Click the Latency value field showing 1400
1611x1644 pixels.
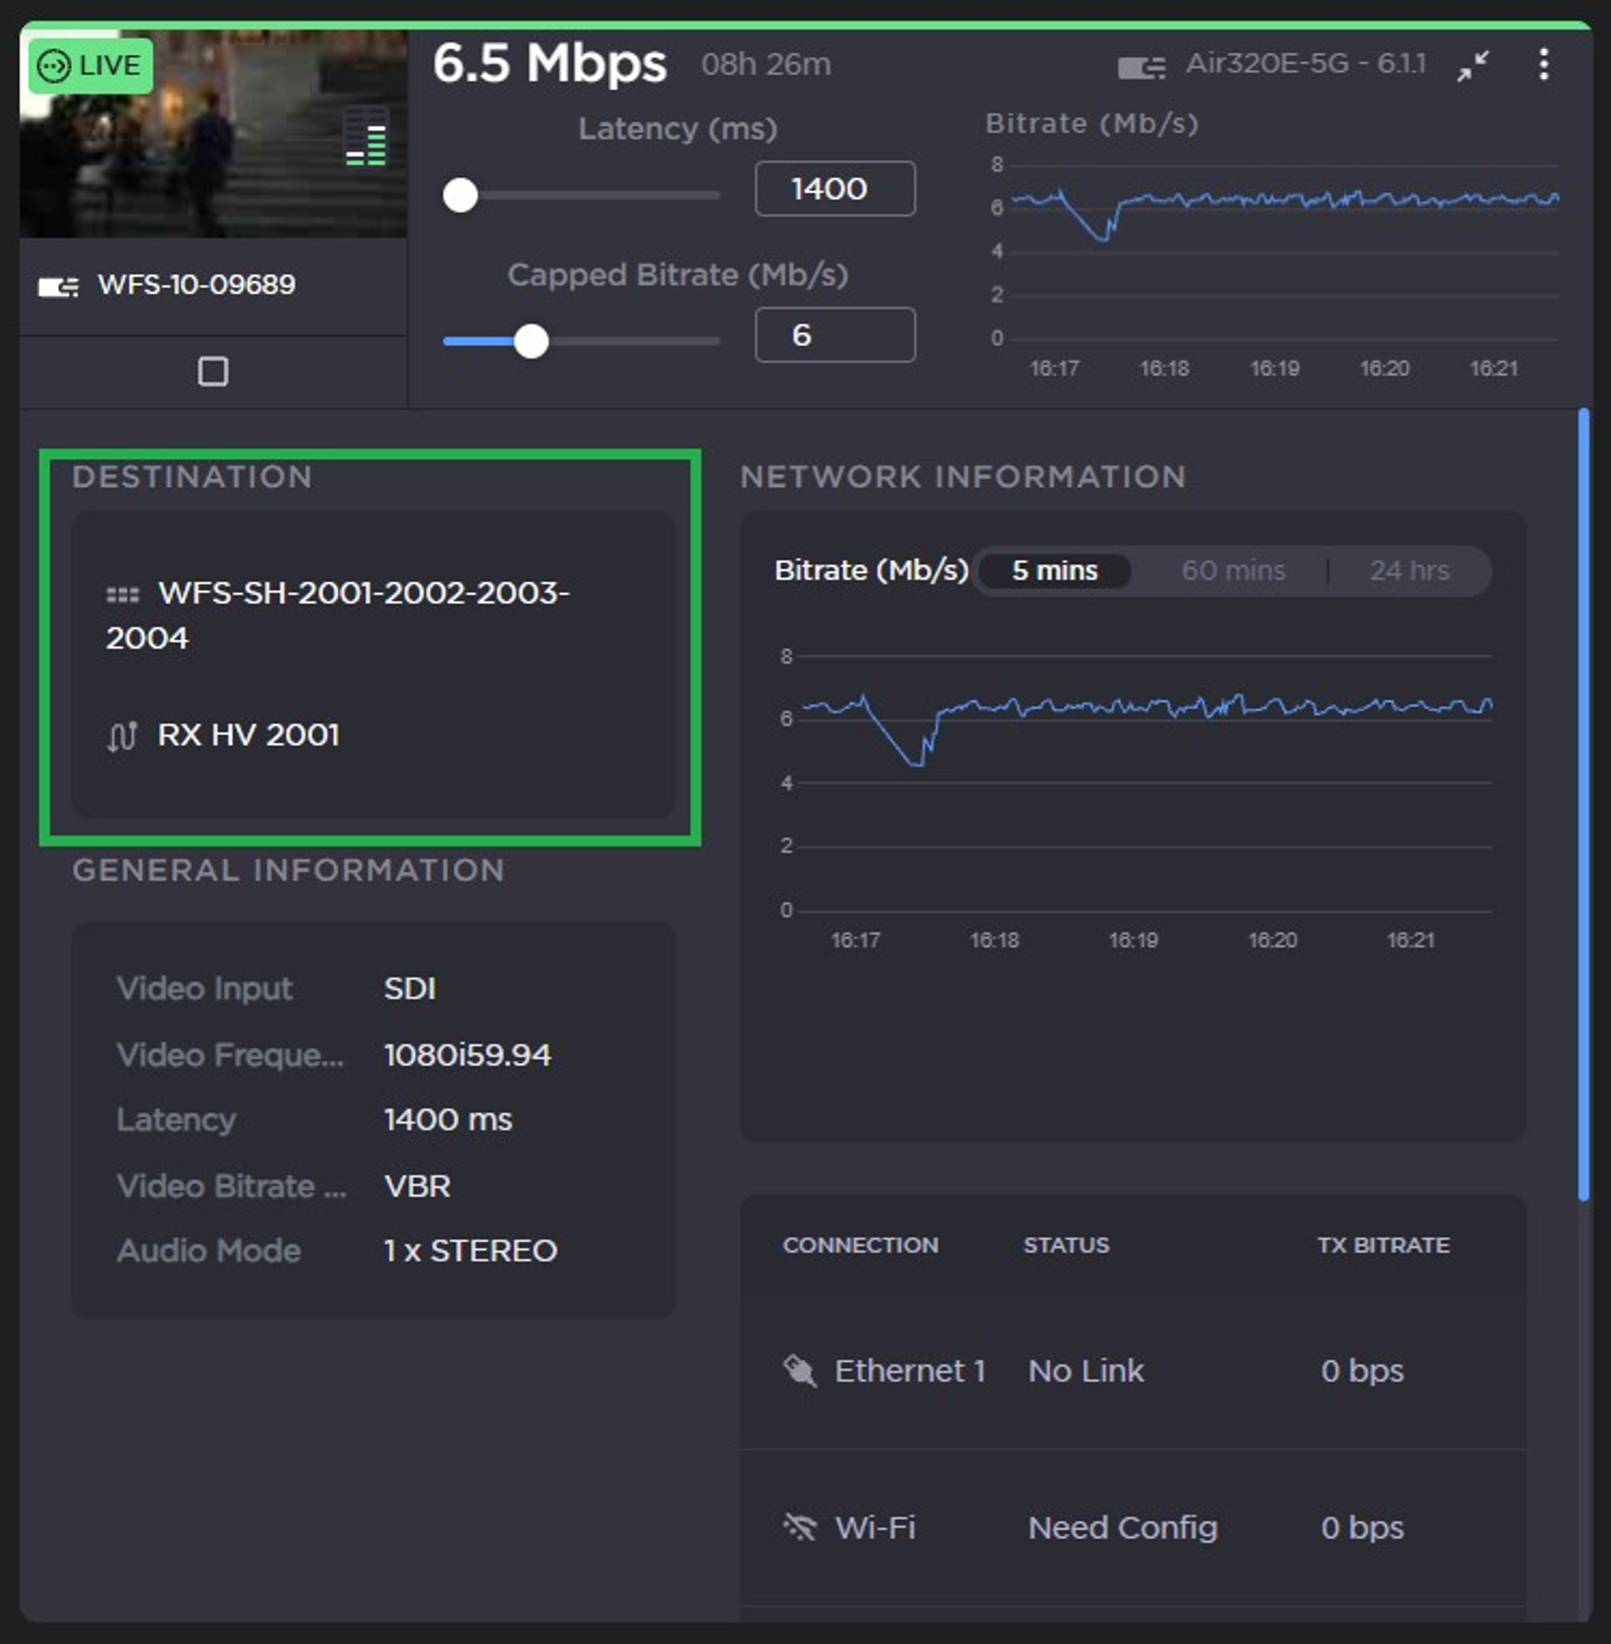(834, 189)
